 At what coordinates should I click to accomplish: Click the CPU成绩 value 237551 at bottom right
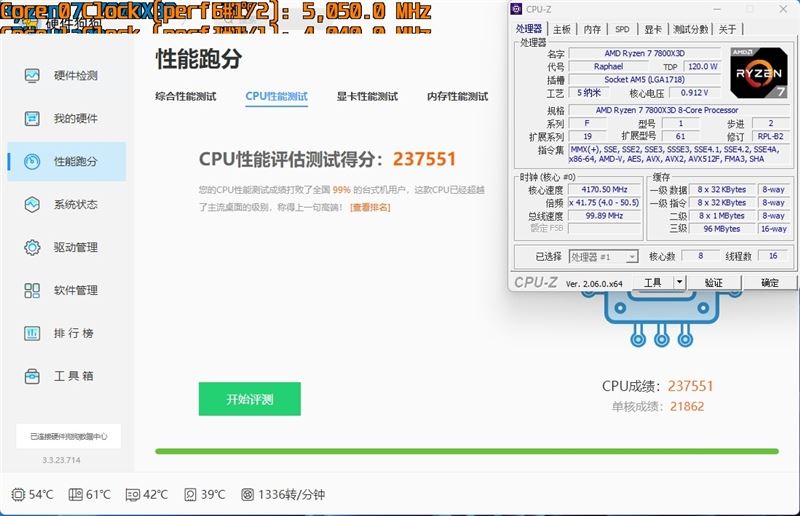click(690, 386)
